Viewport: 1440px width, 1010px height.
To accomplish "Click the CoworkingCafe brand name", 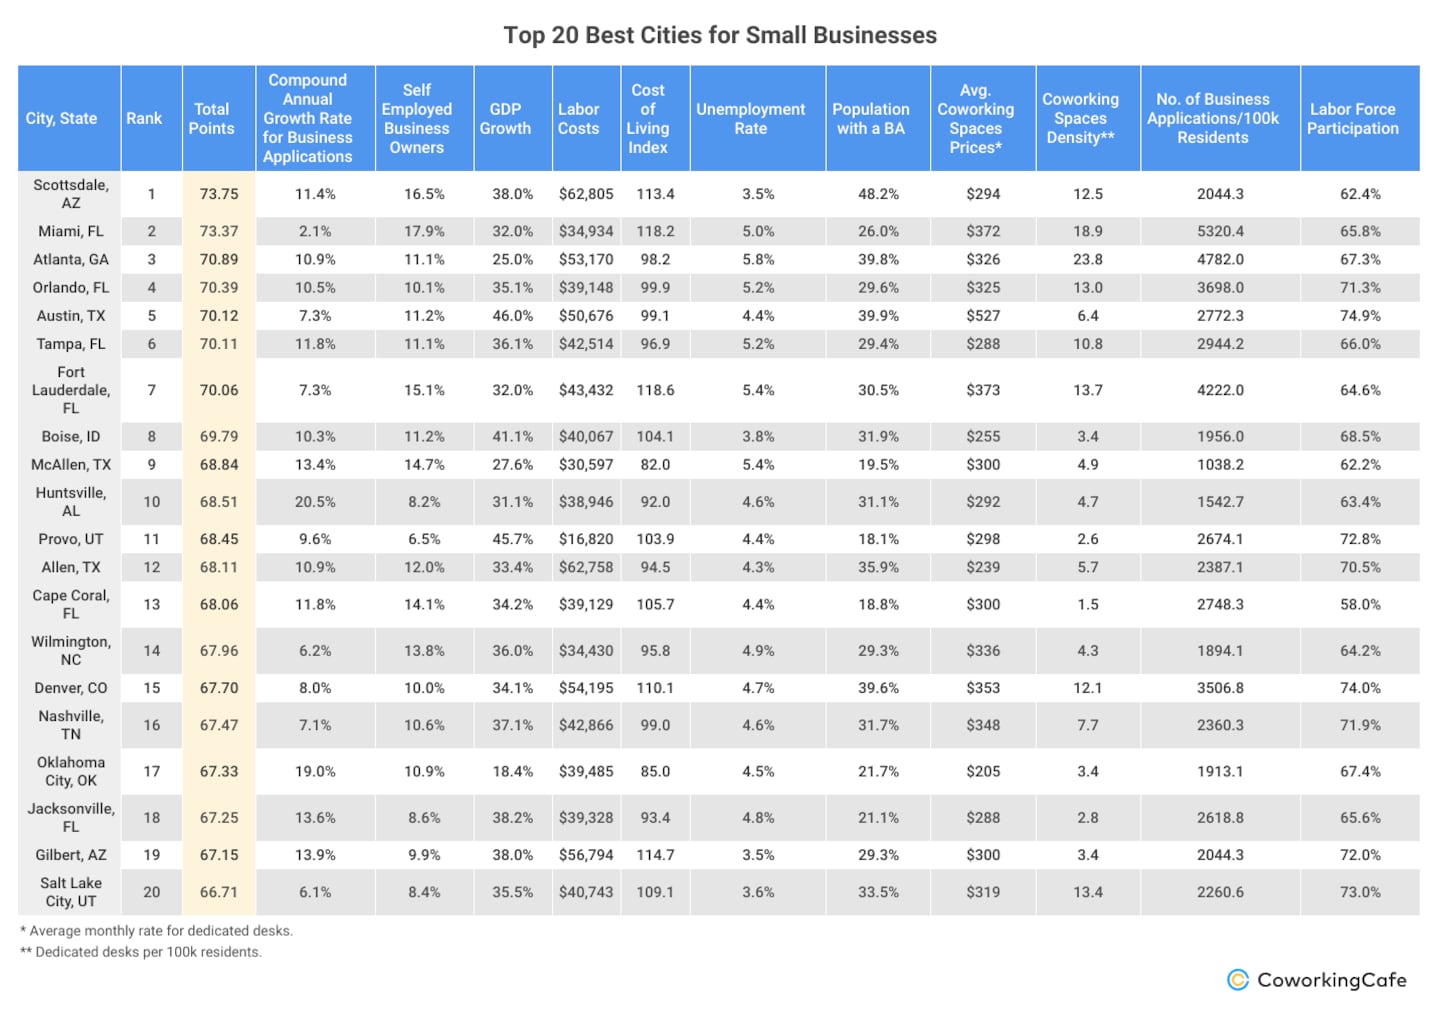I will (x=1331, y=980).
